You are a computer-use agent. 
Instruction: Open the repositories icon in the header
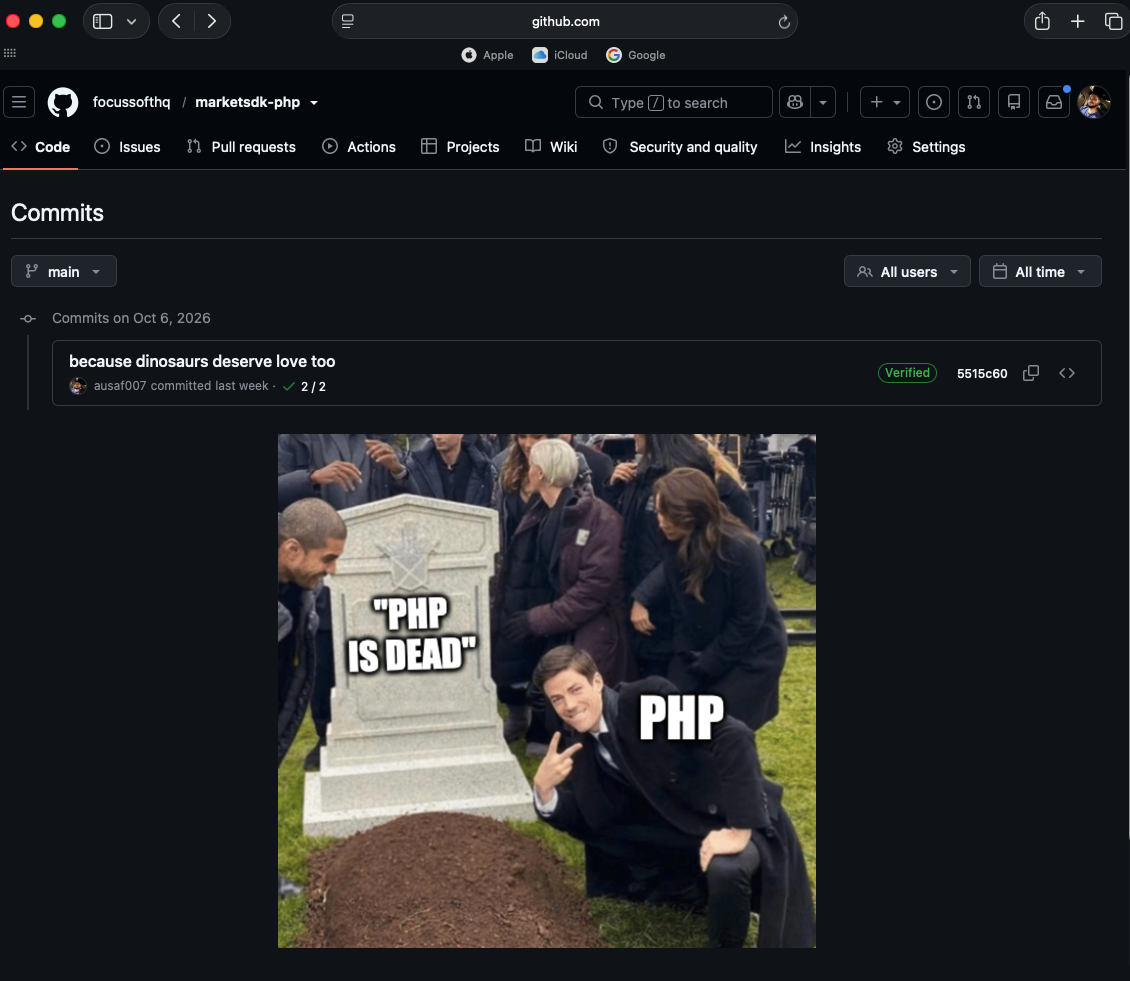tap(1013, 102)
